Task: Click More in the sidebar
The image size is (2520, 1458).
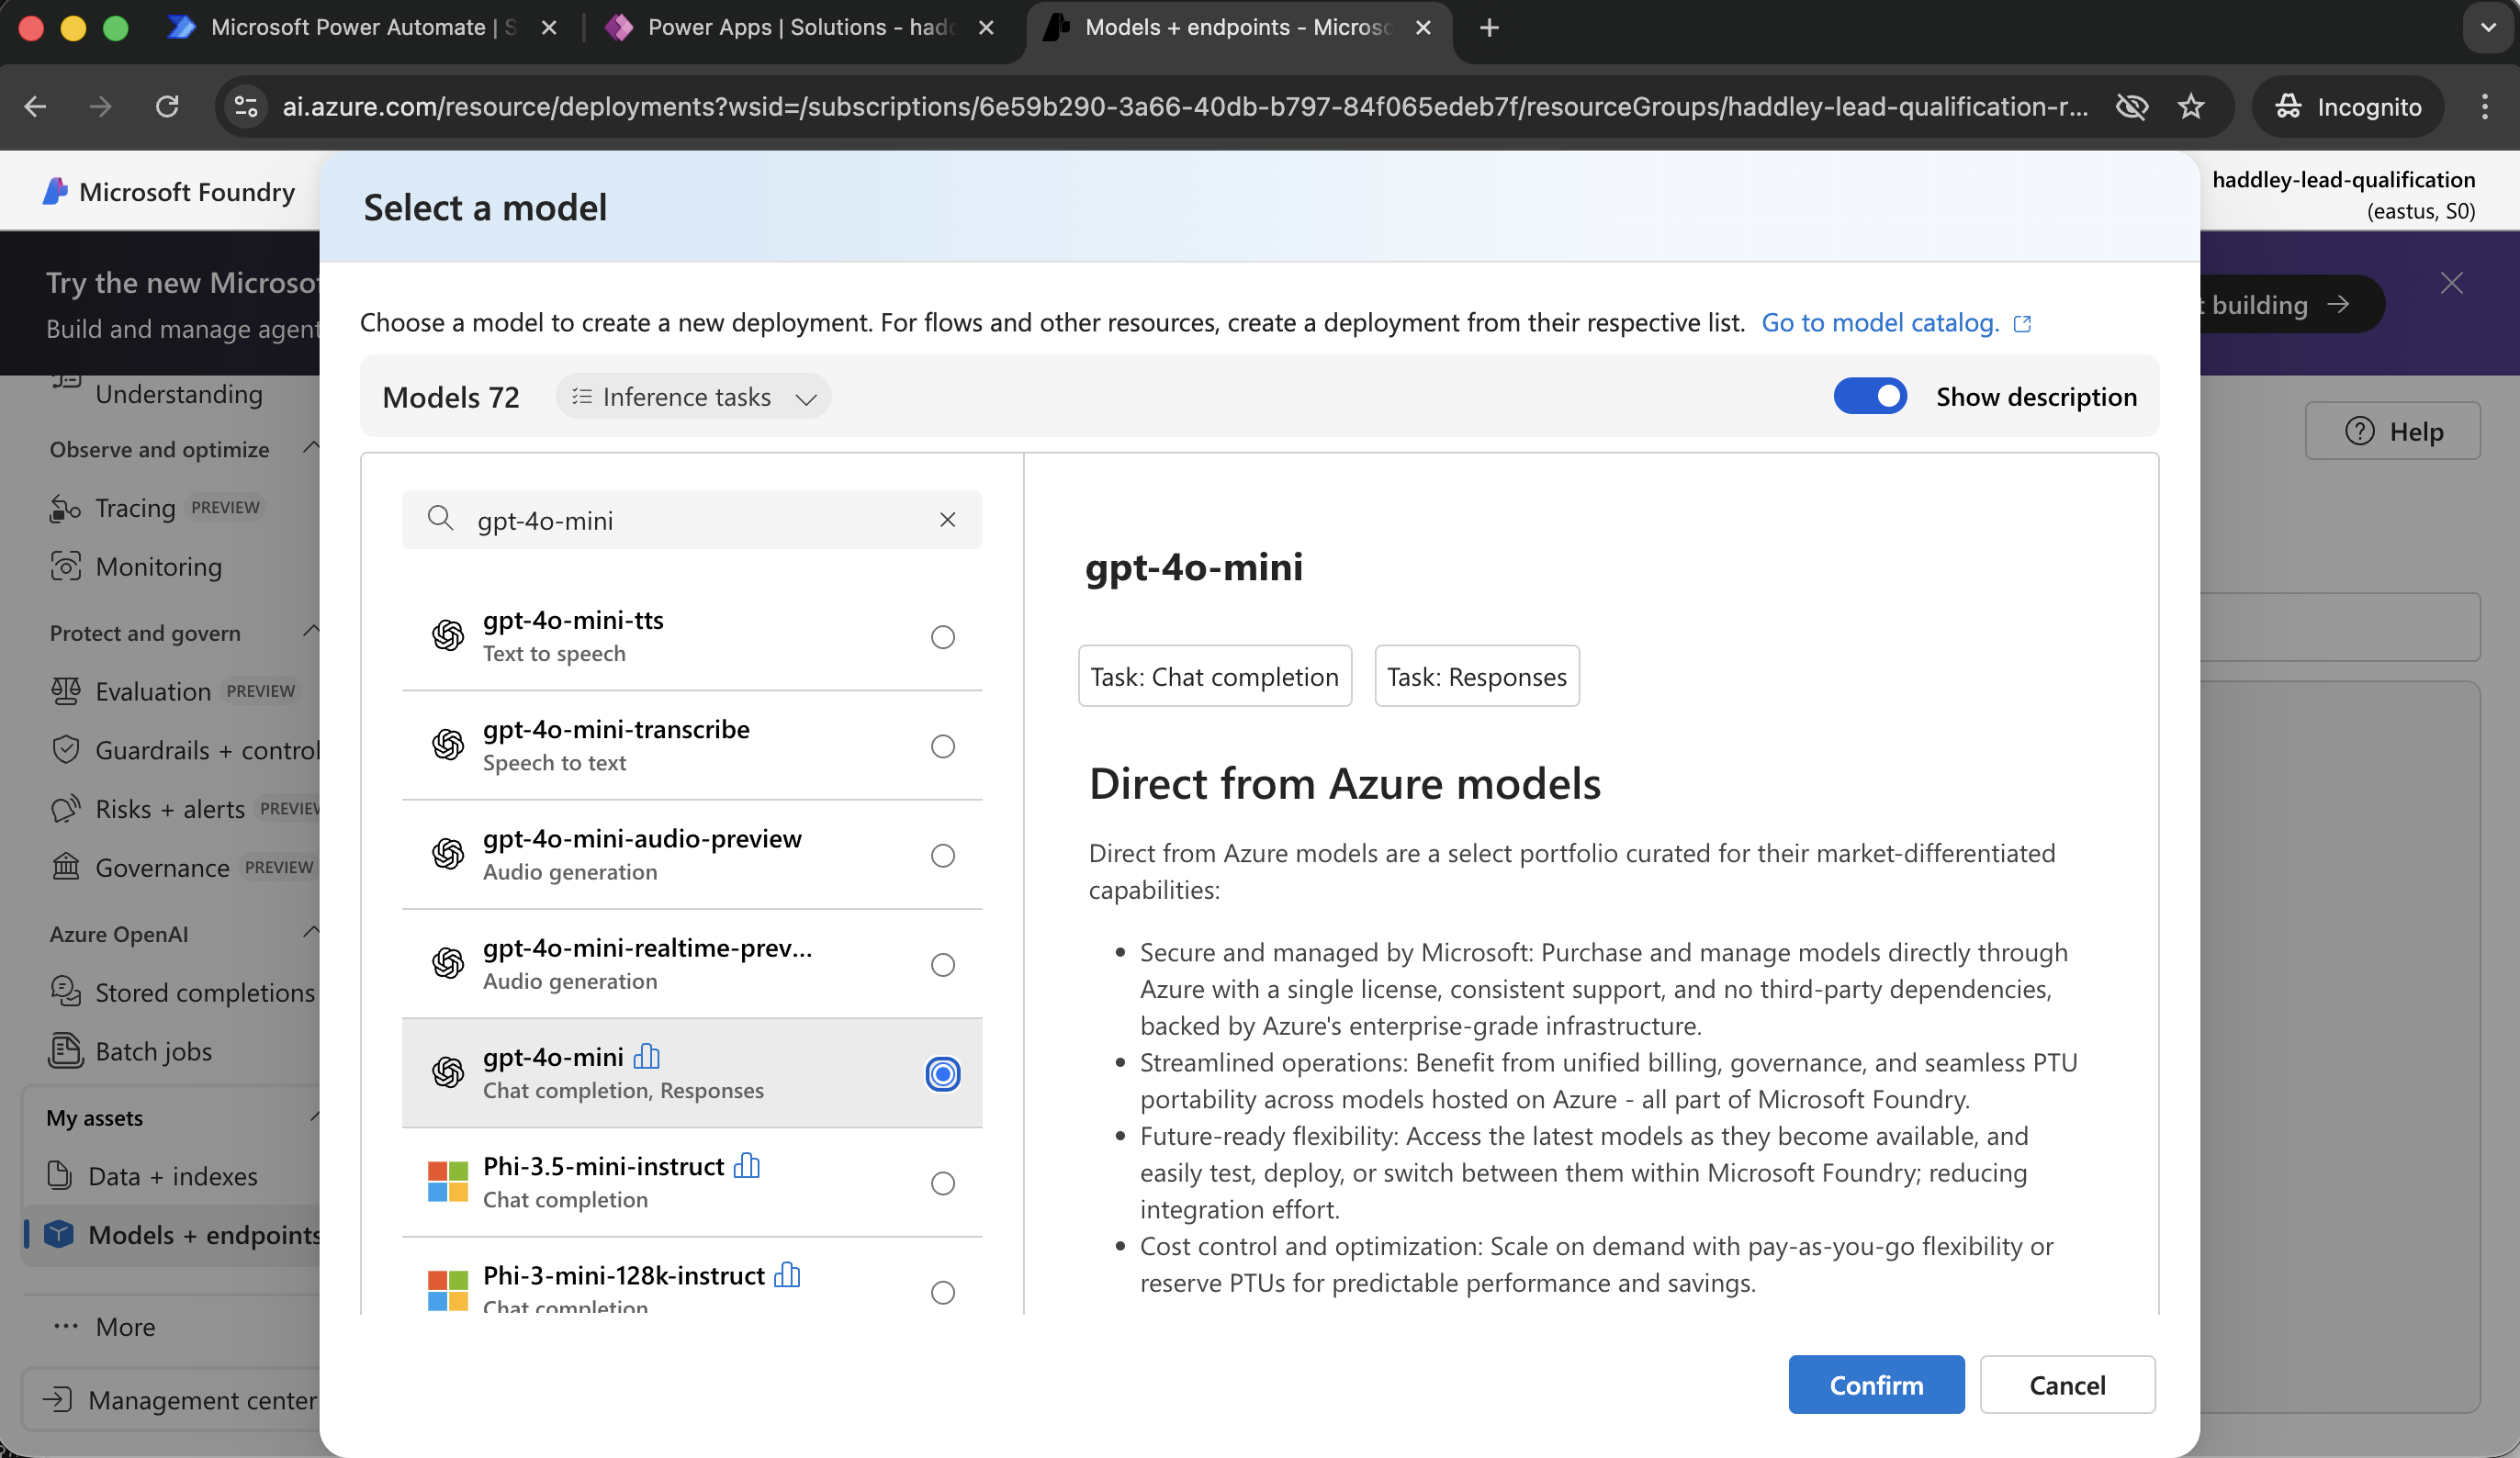Action: pyautogui.click(x=104, y=1327)
